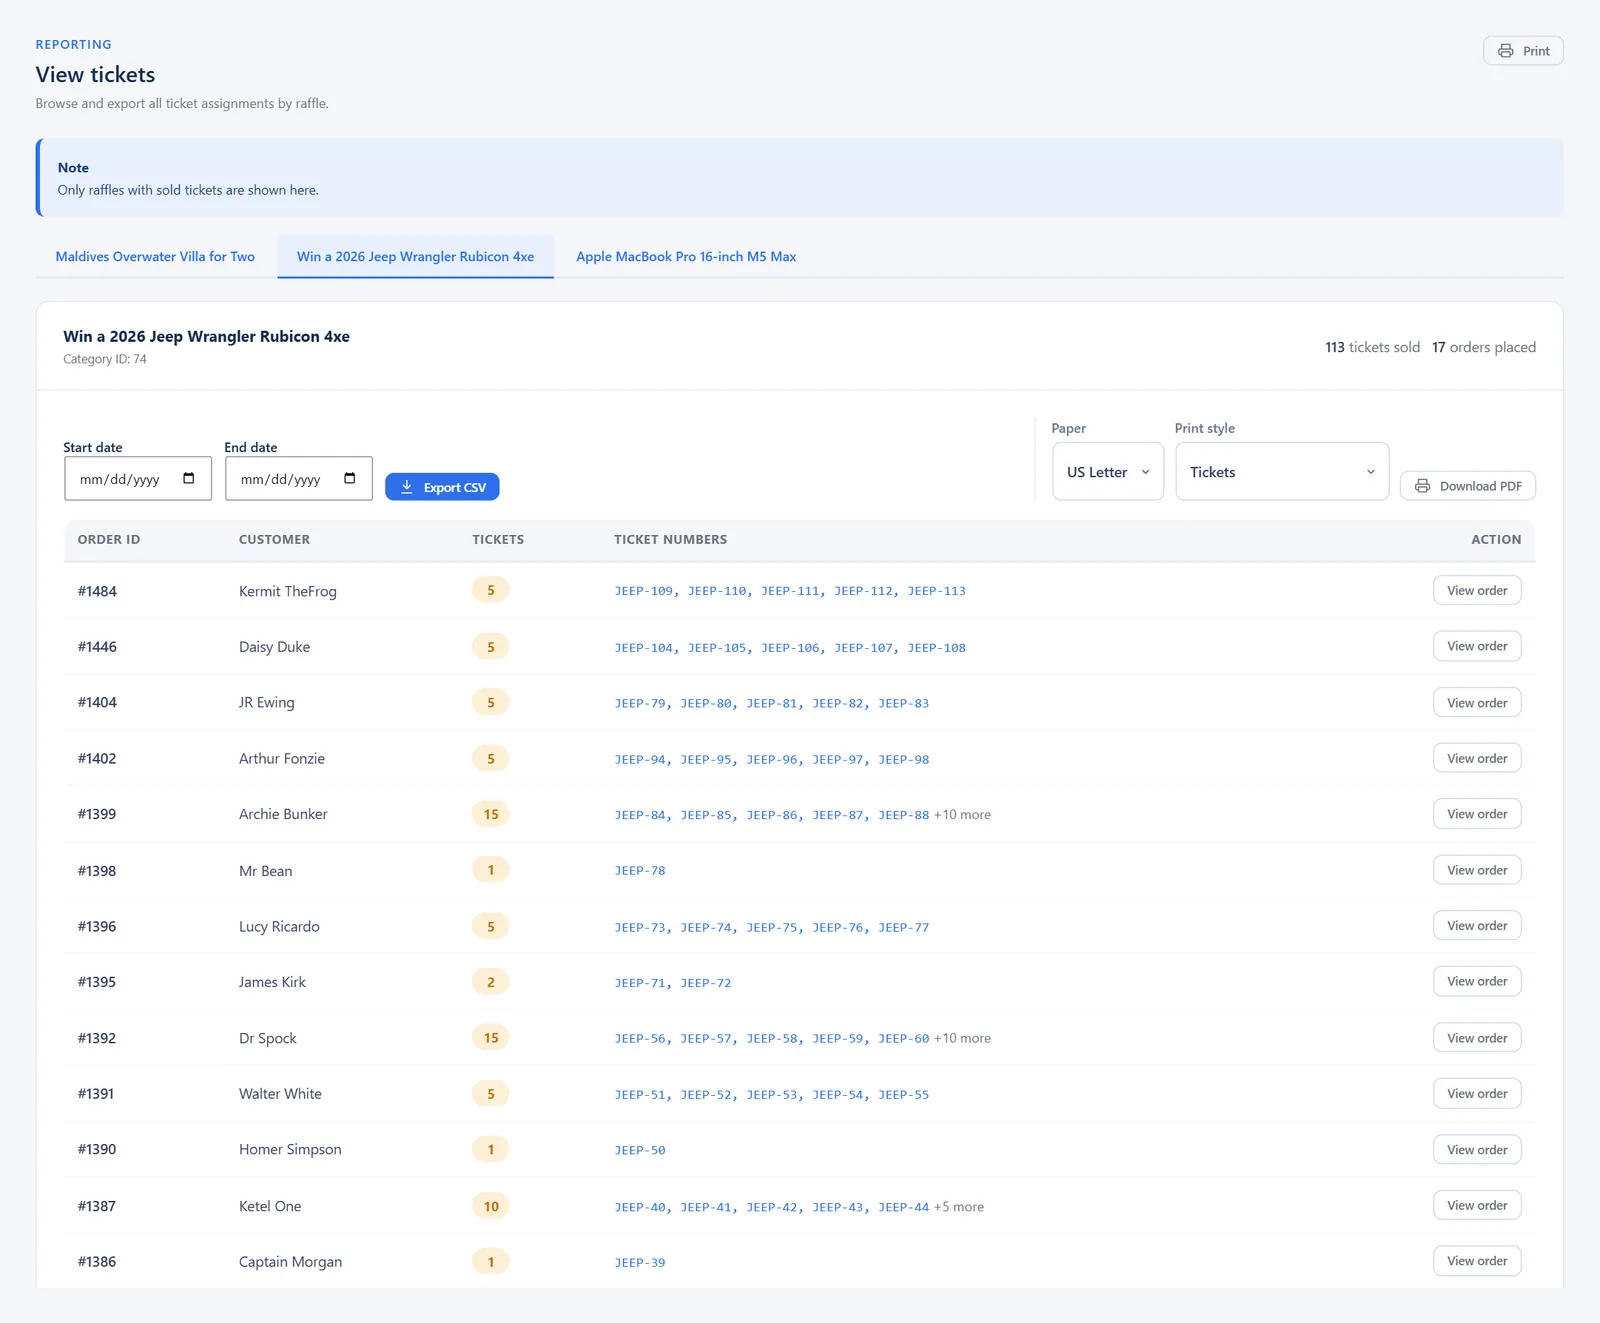
Task: Click the 17 orders placed summary
Action: click(1484, 347)
